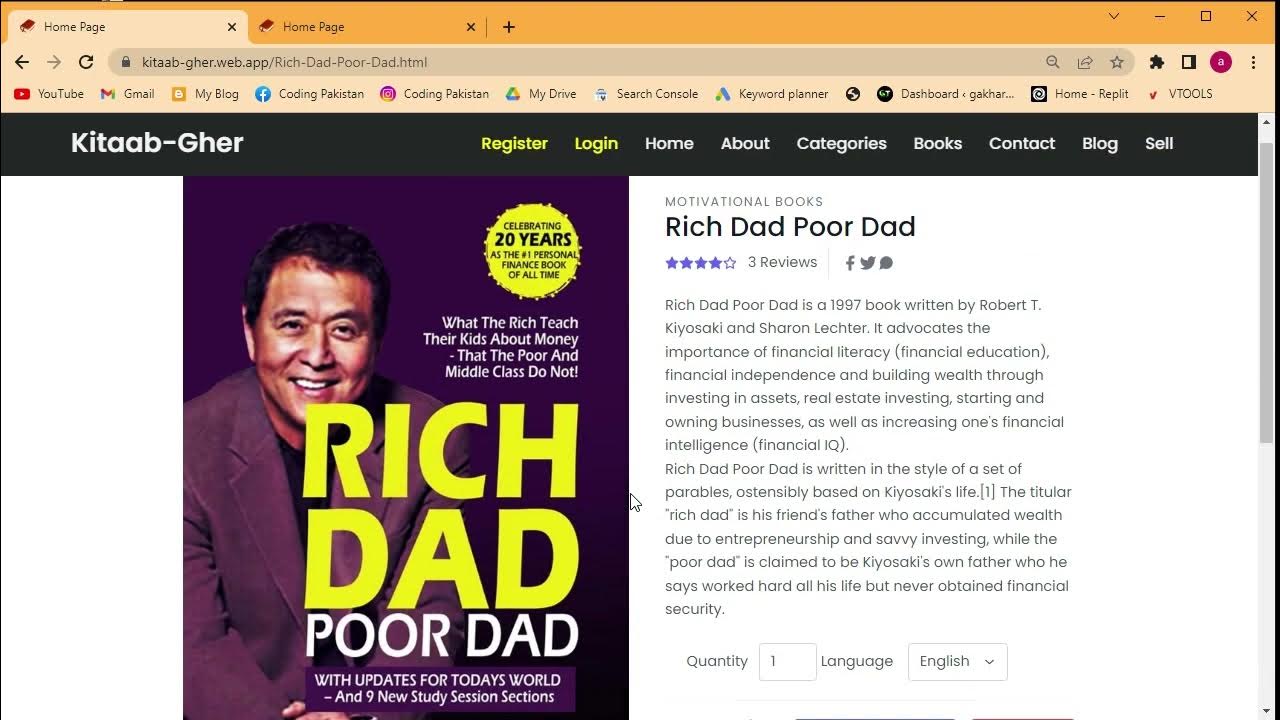This screenshot has height=720, width=1280.
Task: Click the Rich Dad Poor Dad cover image
Action: (x=406, y=448)
